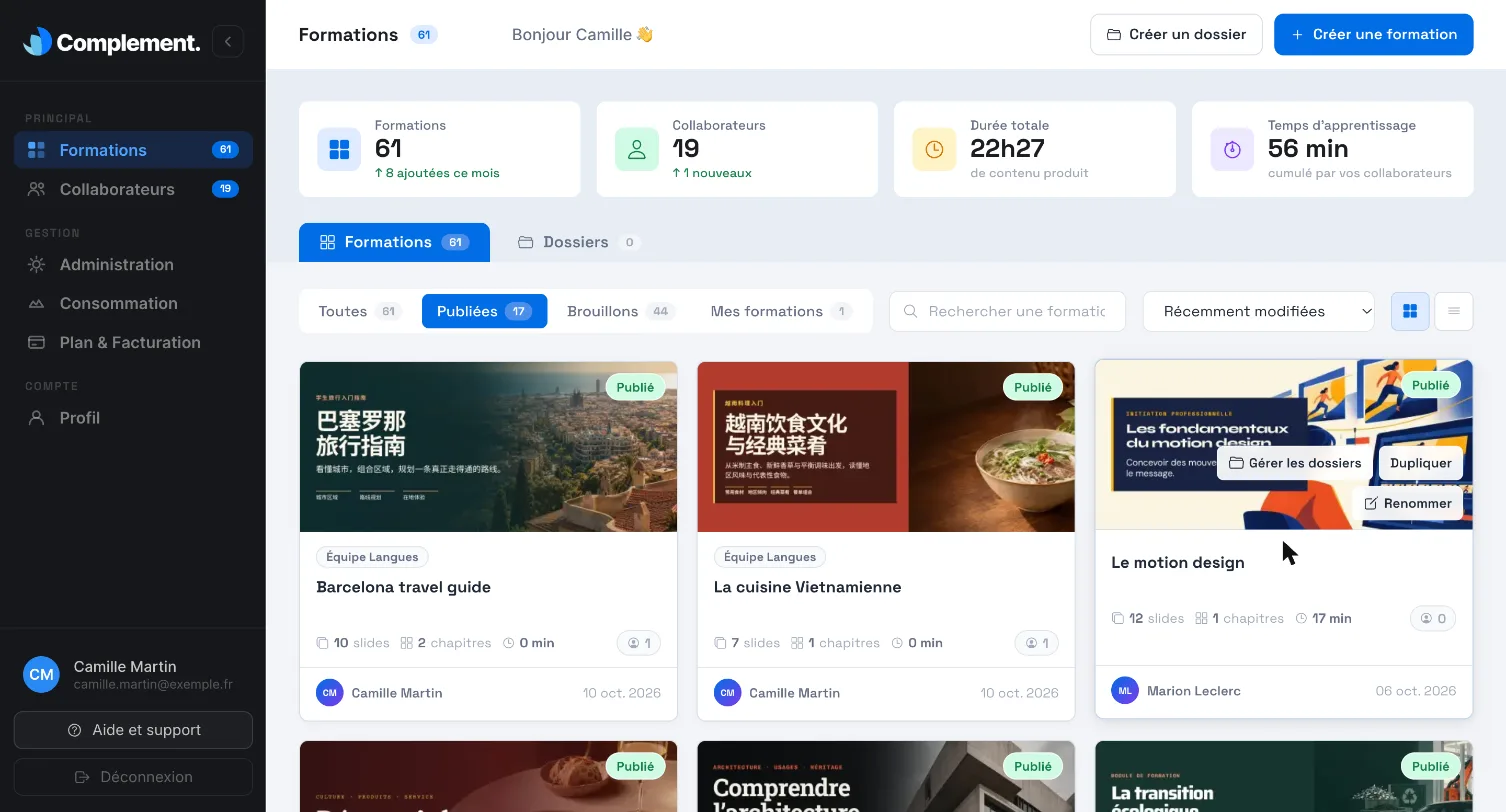This screenshot has width=1506, height=812.
Task: Switch to list view
Action: pos(1453,311)
